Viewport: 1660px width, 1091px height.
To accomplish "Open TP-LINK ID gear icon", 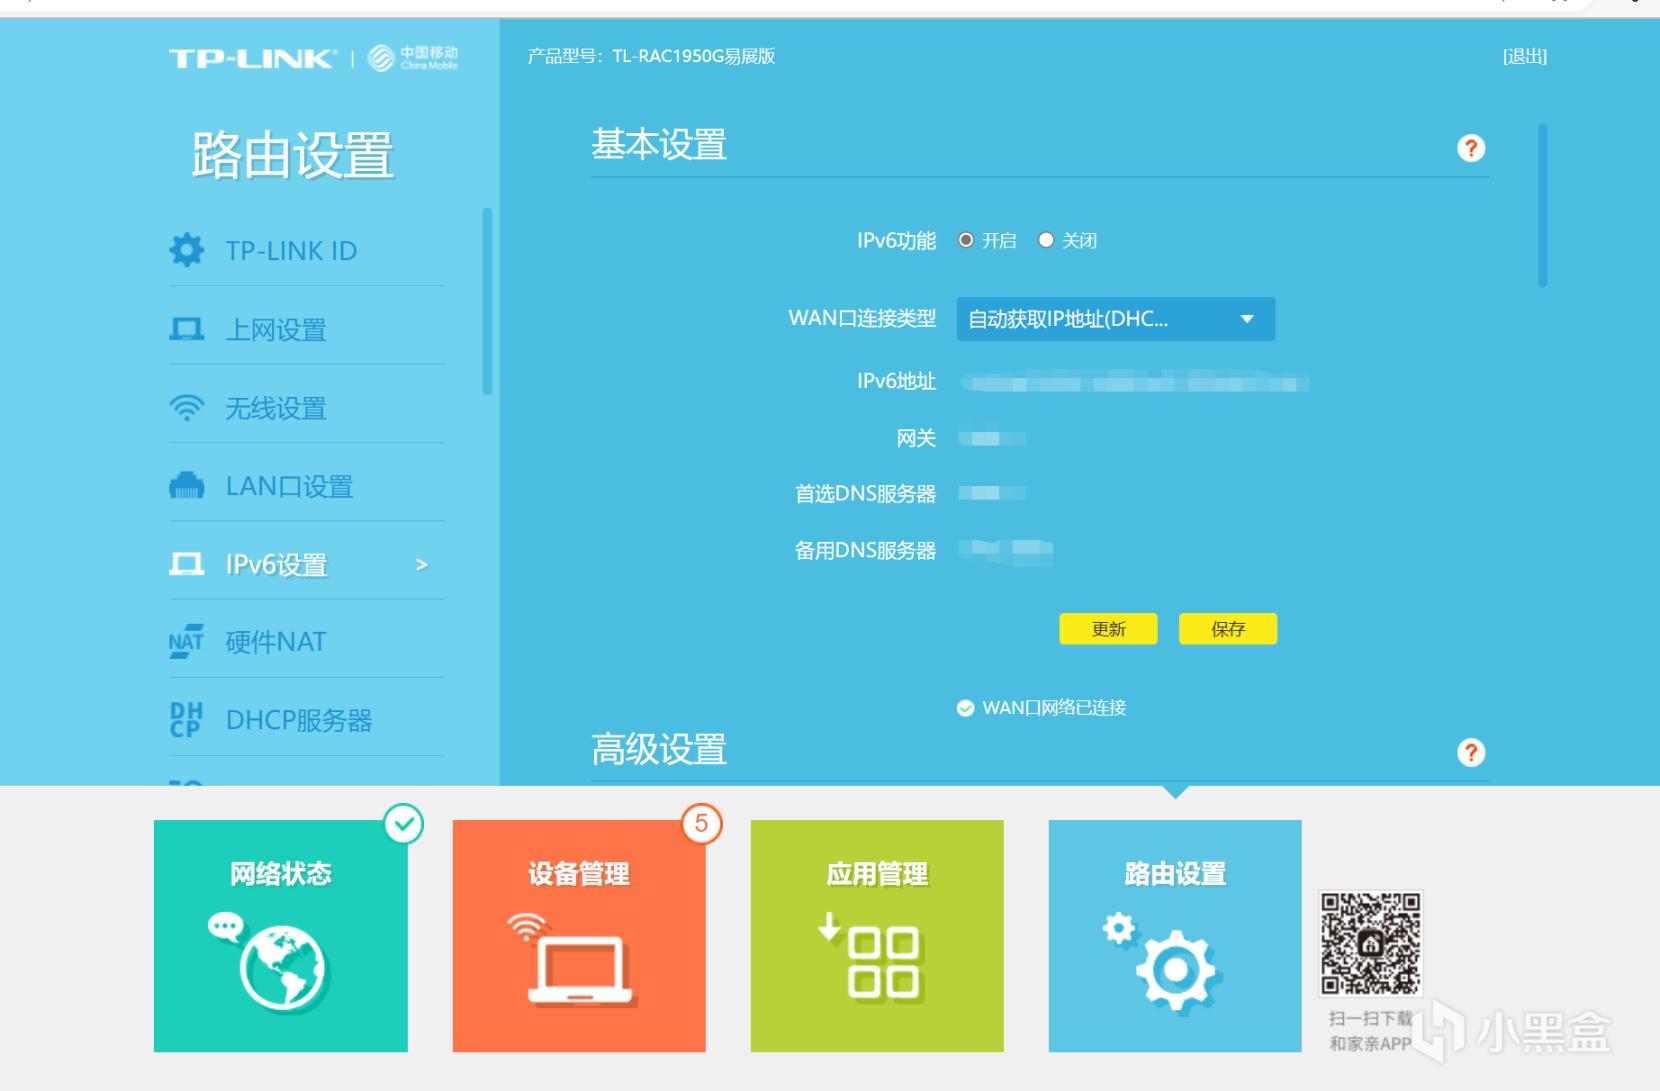I will [x=187, y=250].
